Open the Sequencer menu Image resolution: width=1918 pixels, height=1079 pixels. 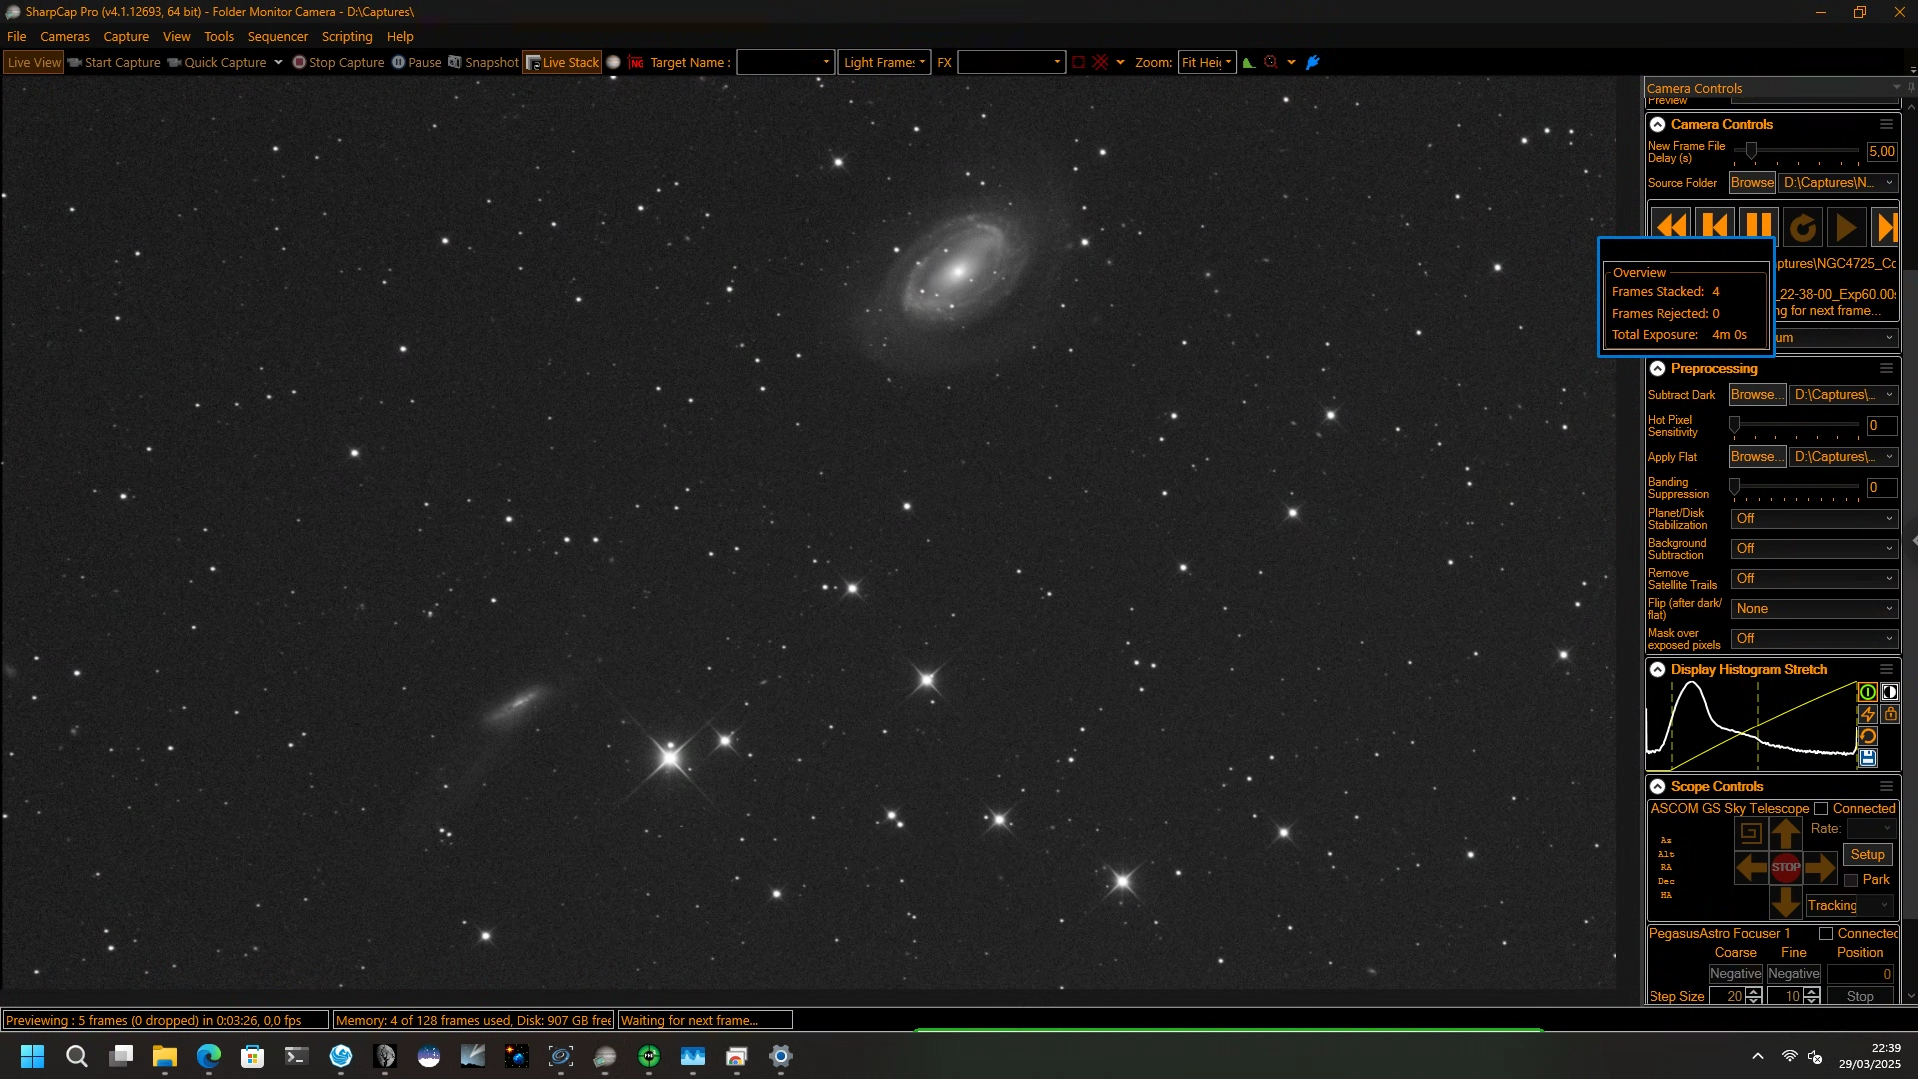coord(278,37)
